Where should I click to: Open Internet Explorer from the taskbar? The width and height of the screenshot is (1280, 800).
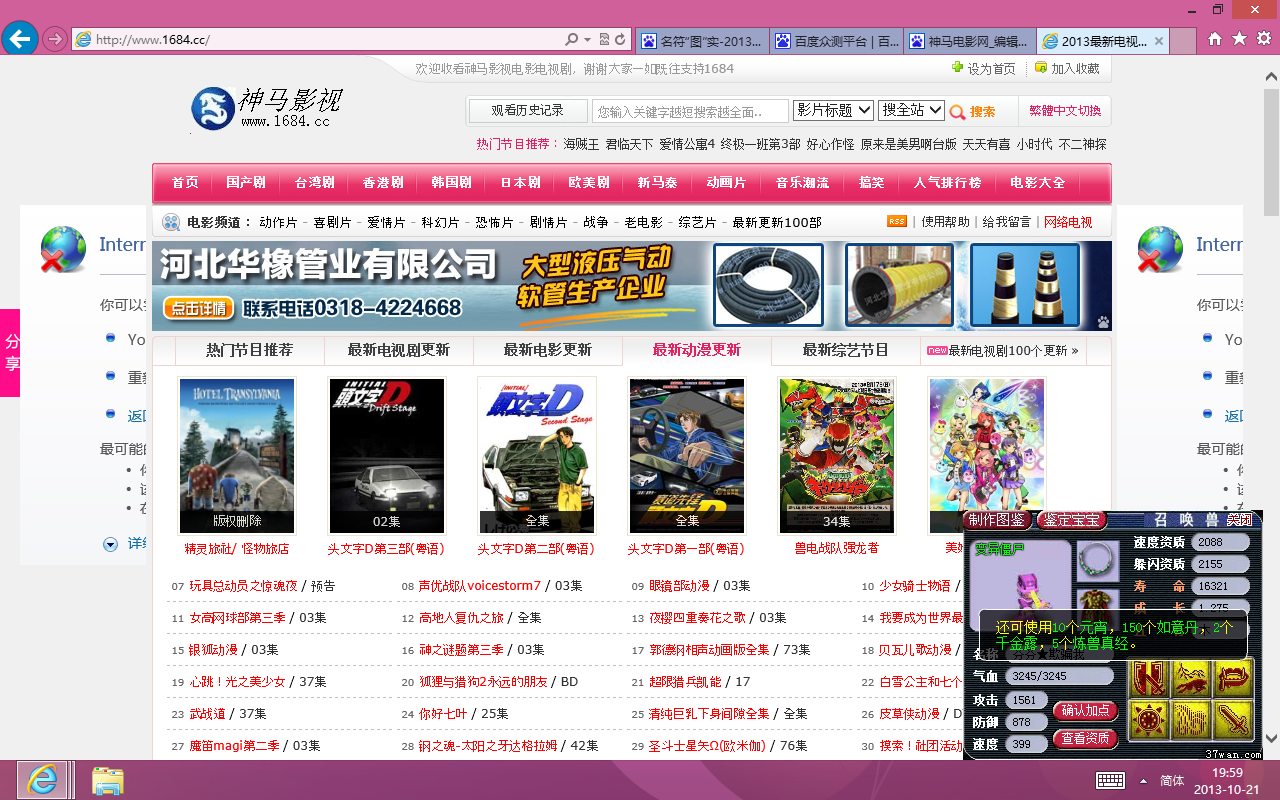[42, 780]
